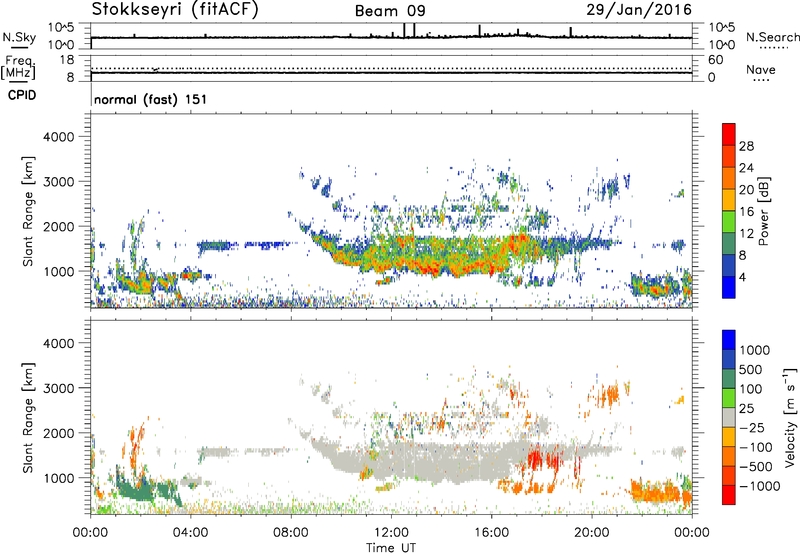This screenshot has height=554, width=800.
Task: Select '16:00' on the time axis
Action: (x=491, y=533)
